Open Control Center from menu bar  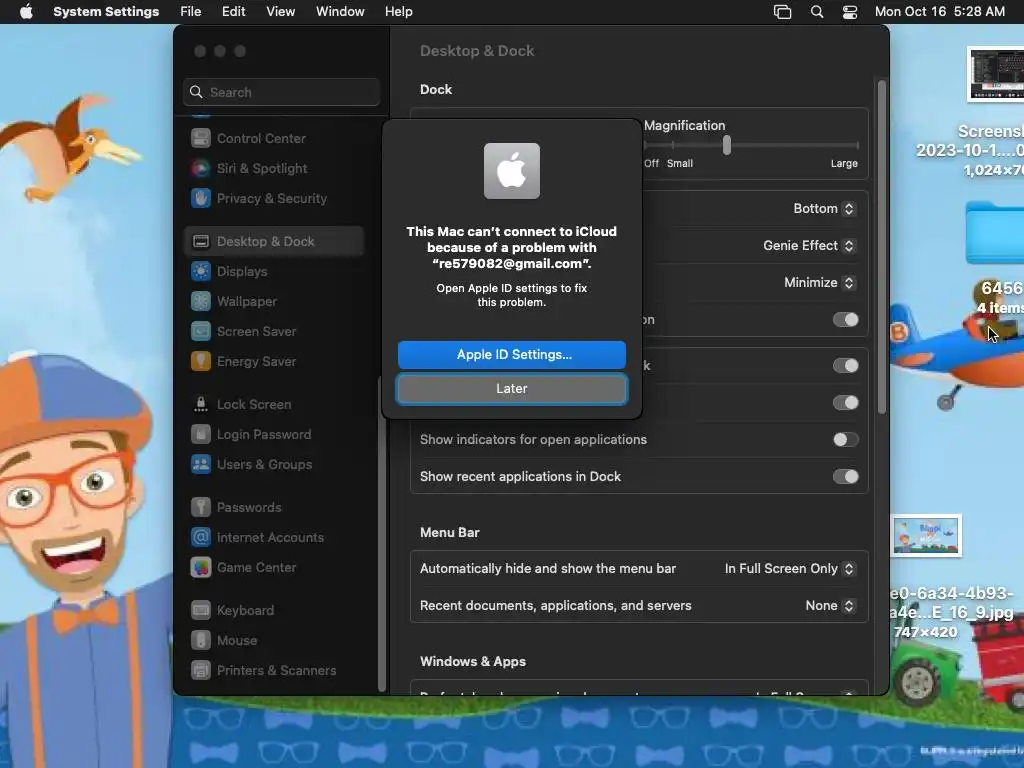(850, 12)
